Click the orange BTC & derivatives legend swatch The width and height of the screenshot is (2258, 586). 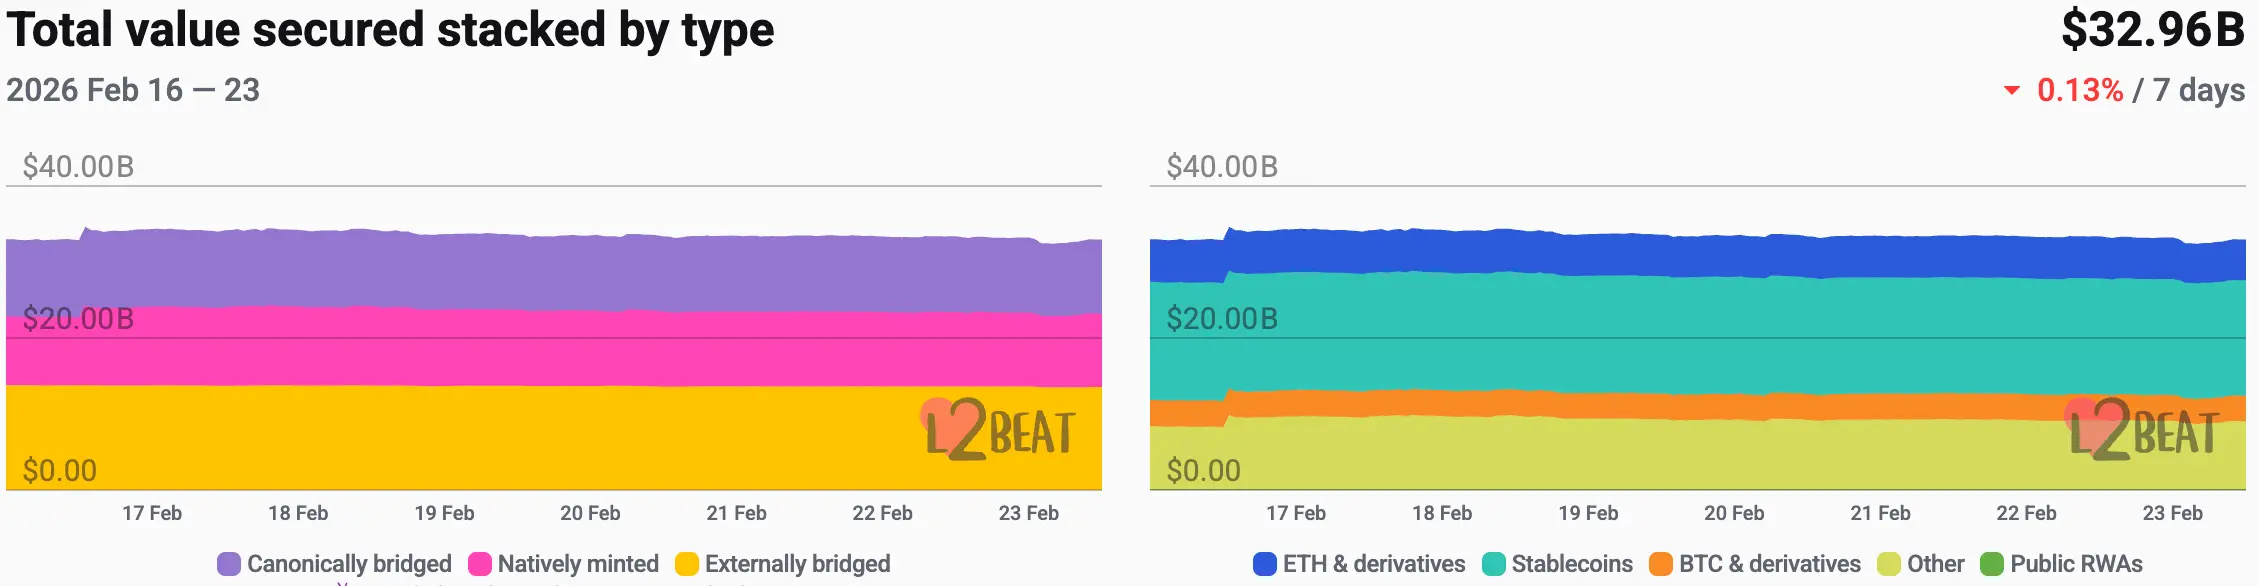[1661, 564]
